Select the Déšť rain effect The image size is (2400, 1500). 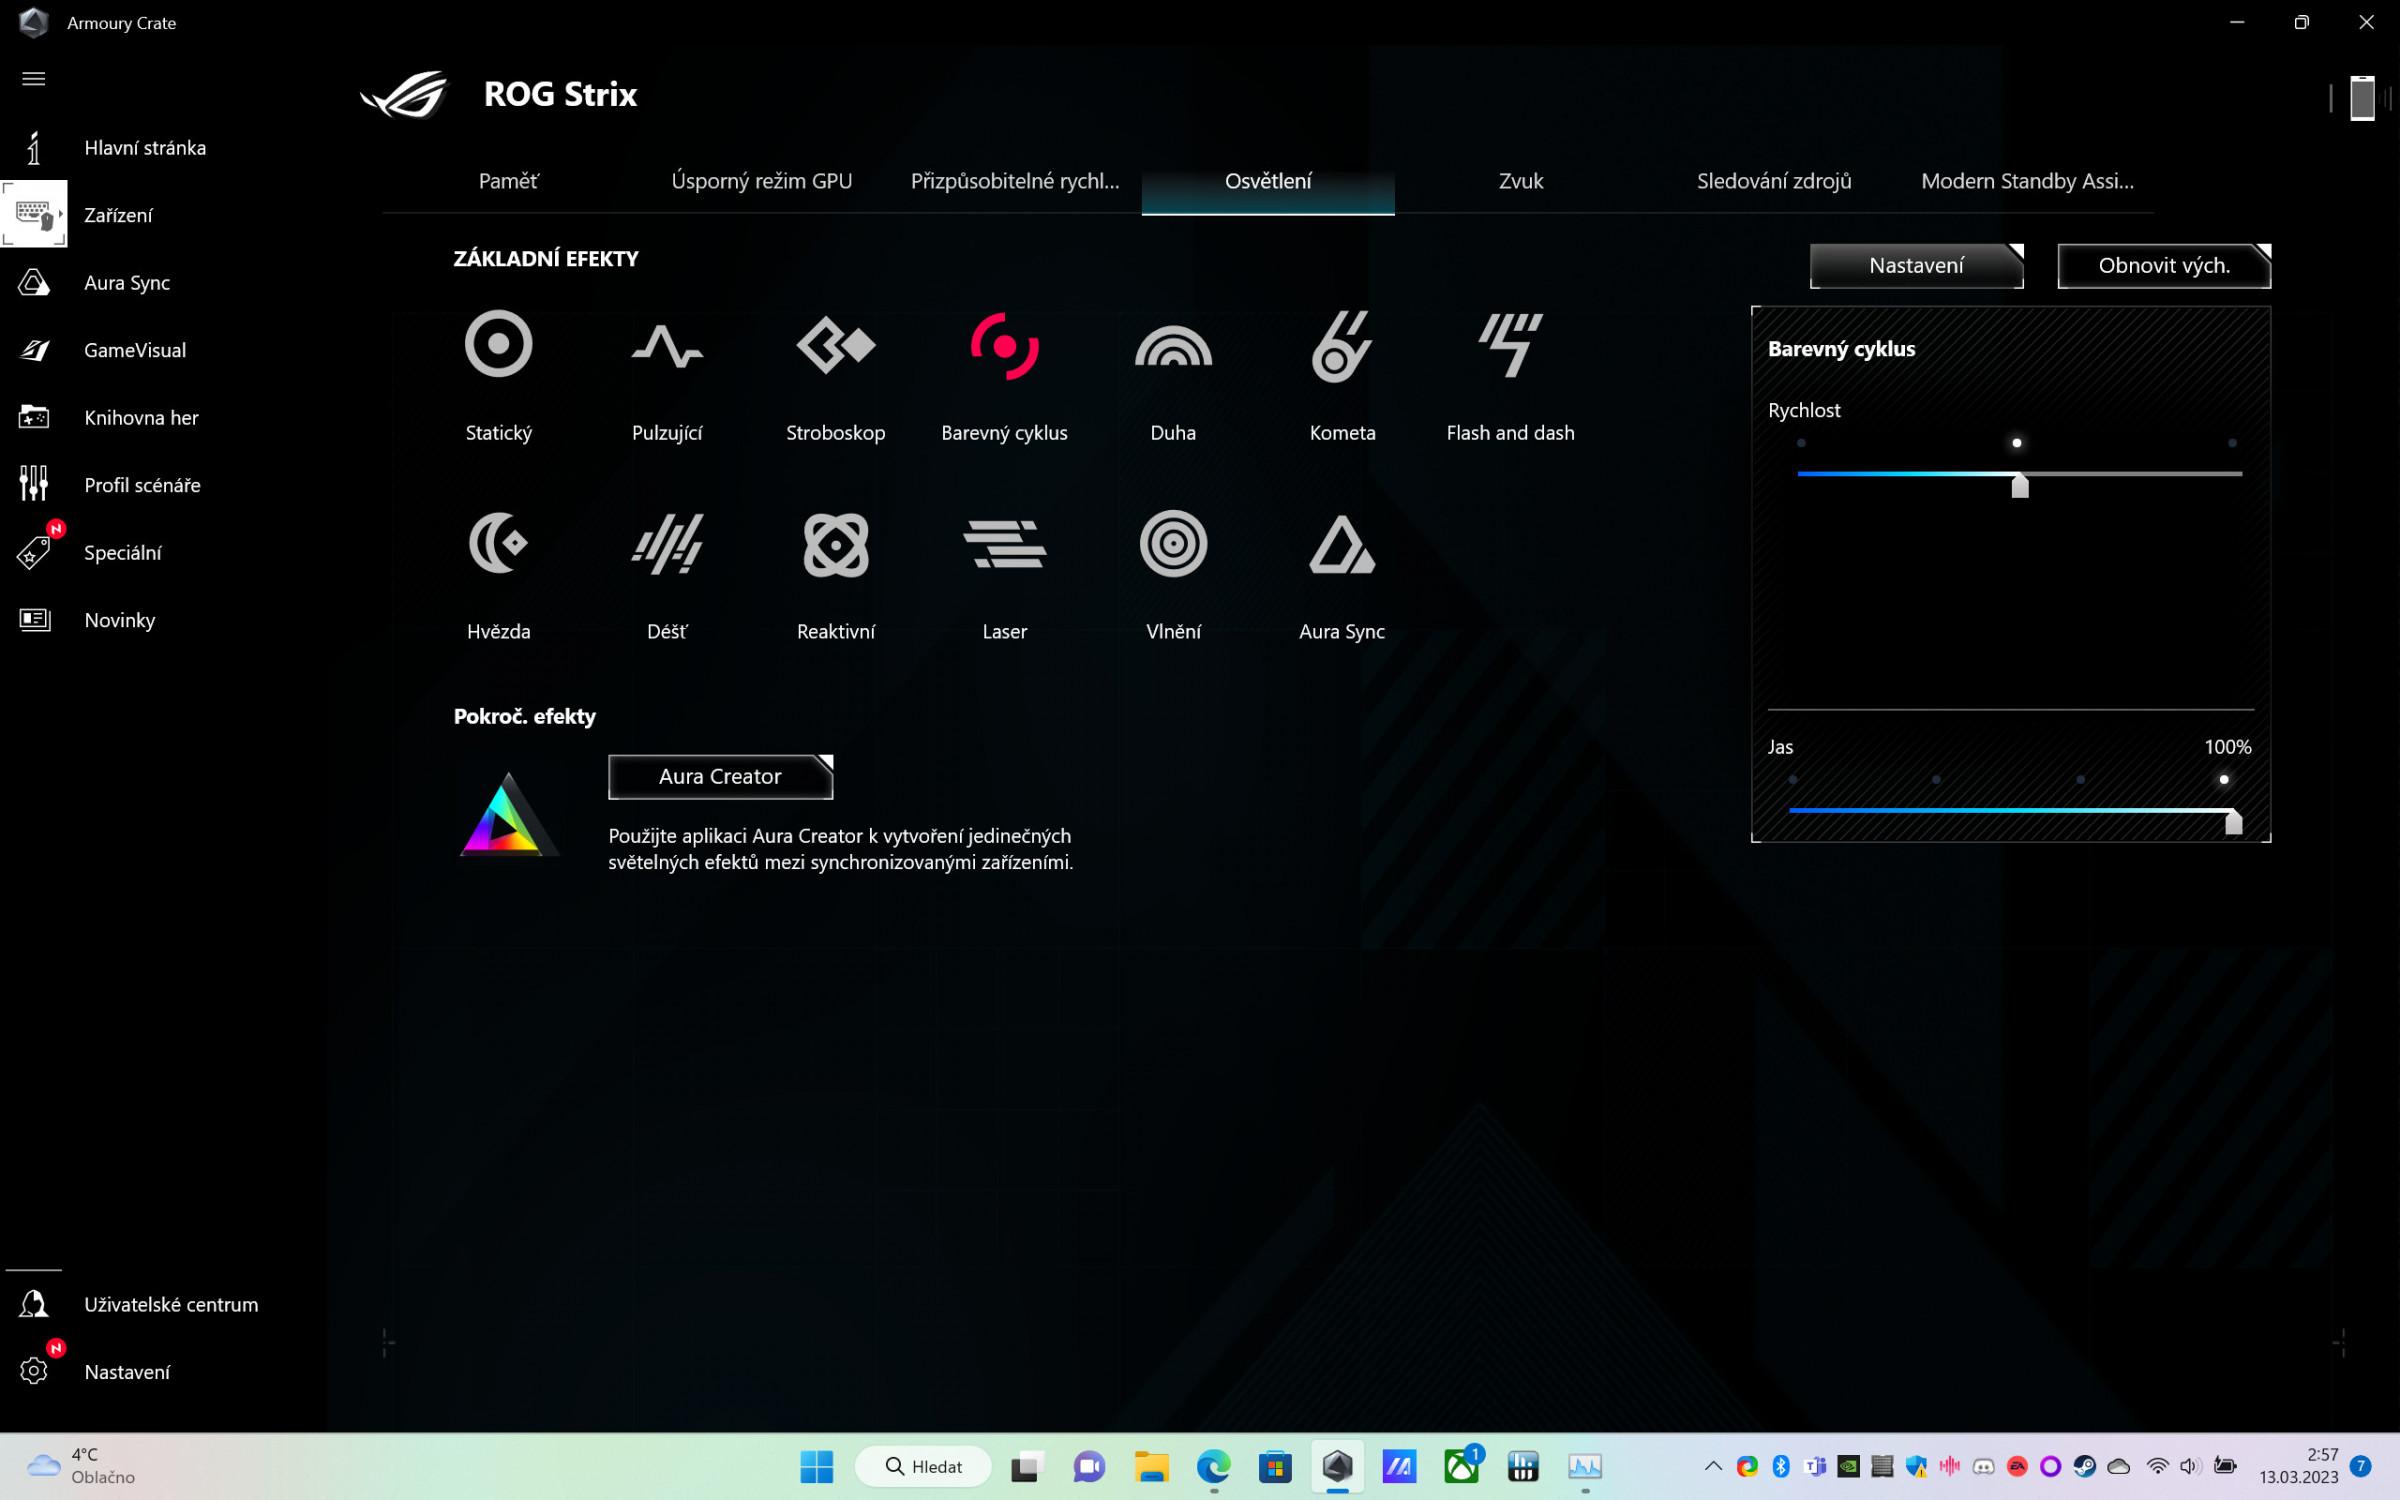click(667, 543)
